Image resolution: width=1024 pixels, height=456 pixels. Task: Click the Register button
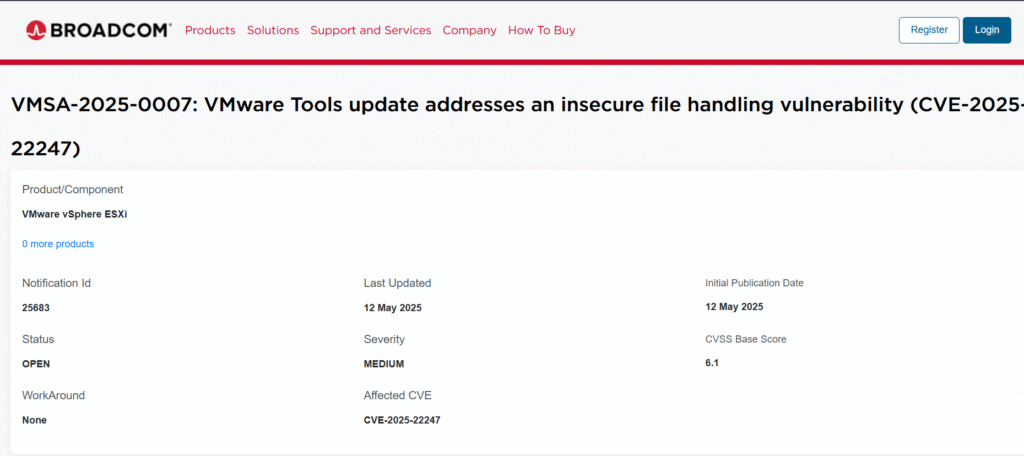pos(929,30)
